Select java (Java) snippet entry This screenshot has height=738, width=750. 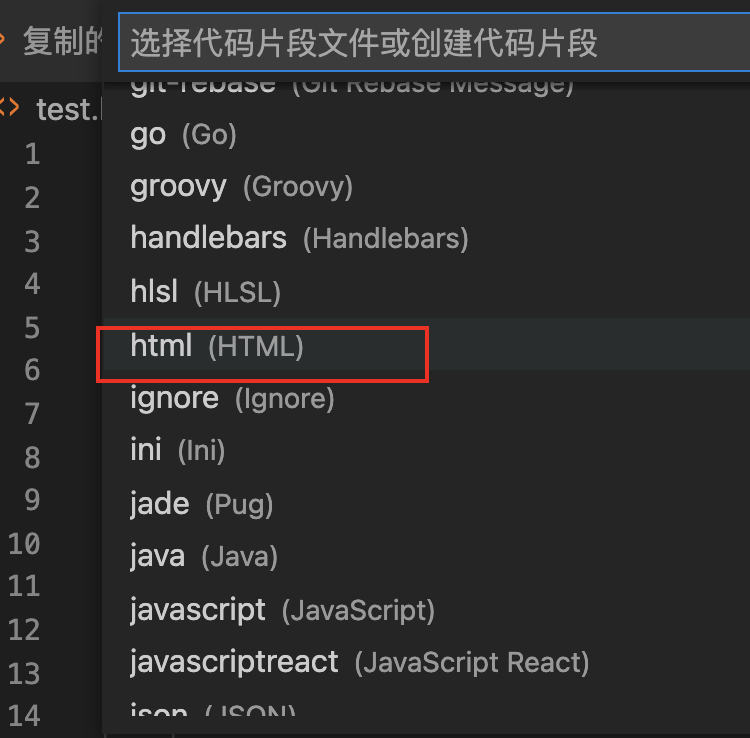(x=427, y=556)
